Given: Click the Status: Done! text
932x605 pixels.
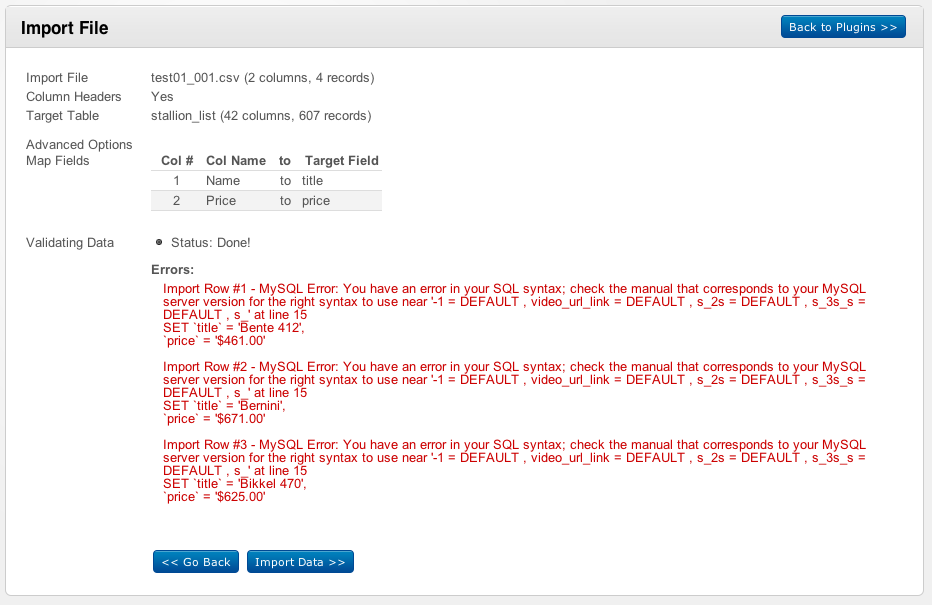Looking at the screenshot, I should 210,243.
